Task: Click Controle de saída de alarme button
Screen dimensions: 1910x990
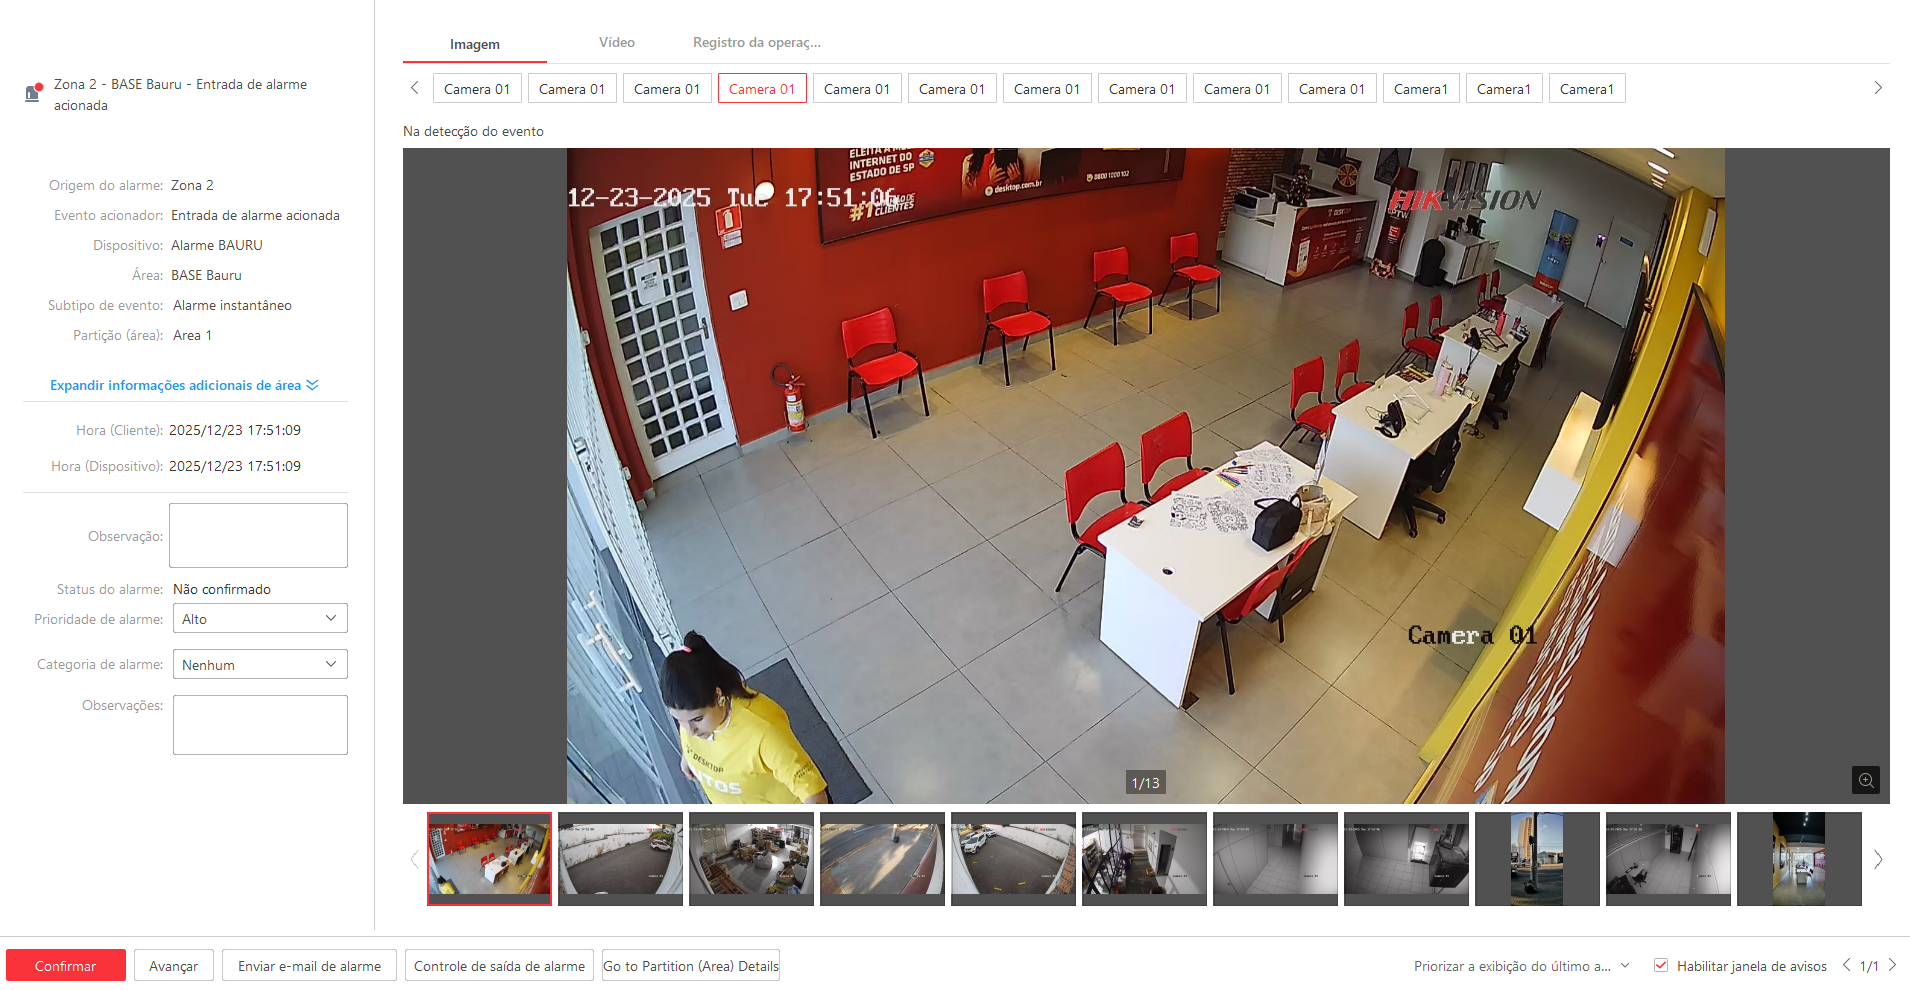Action: 499,966
